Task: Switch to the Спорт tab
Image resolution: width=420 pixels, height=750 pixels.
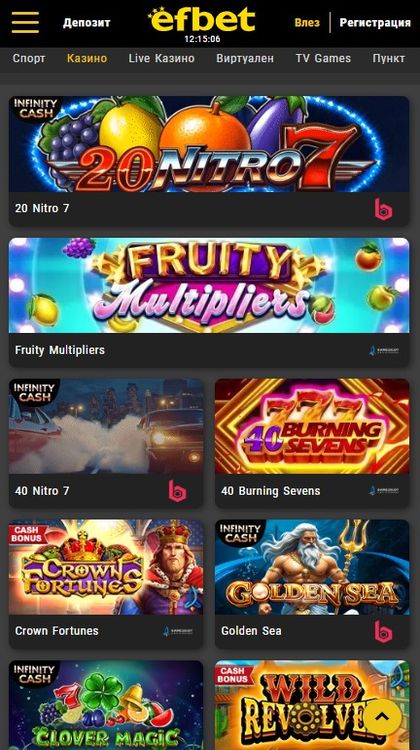Action: pos(29,58)
